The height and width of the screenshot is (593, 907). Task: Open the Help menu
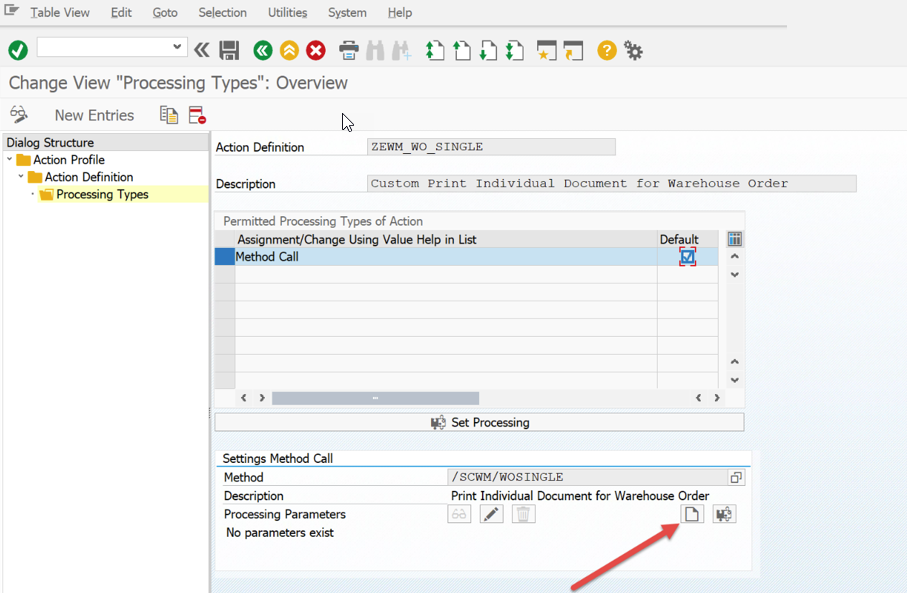pyautogui.click(x=400, y=12)
